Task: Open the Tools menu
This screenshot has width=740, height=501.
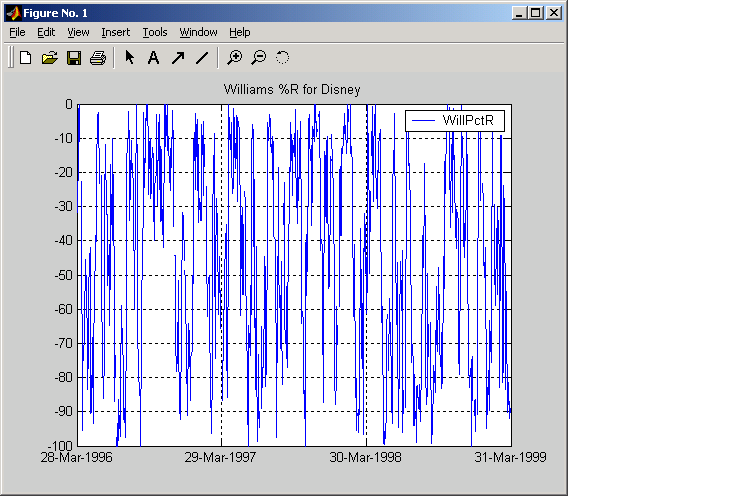Action: [x=155, y=32]
